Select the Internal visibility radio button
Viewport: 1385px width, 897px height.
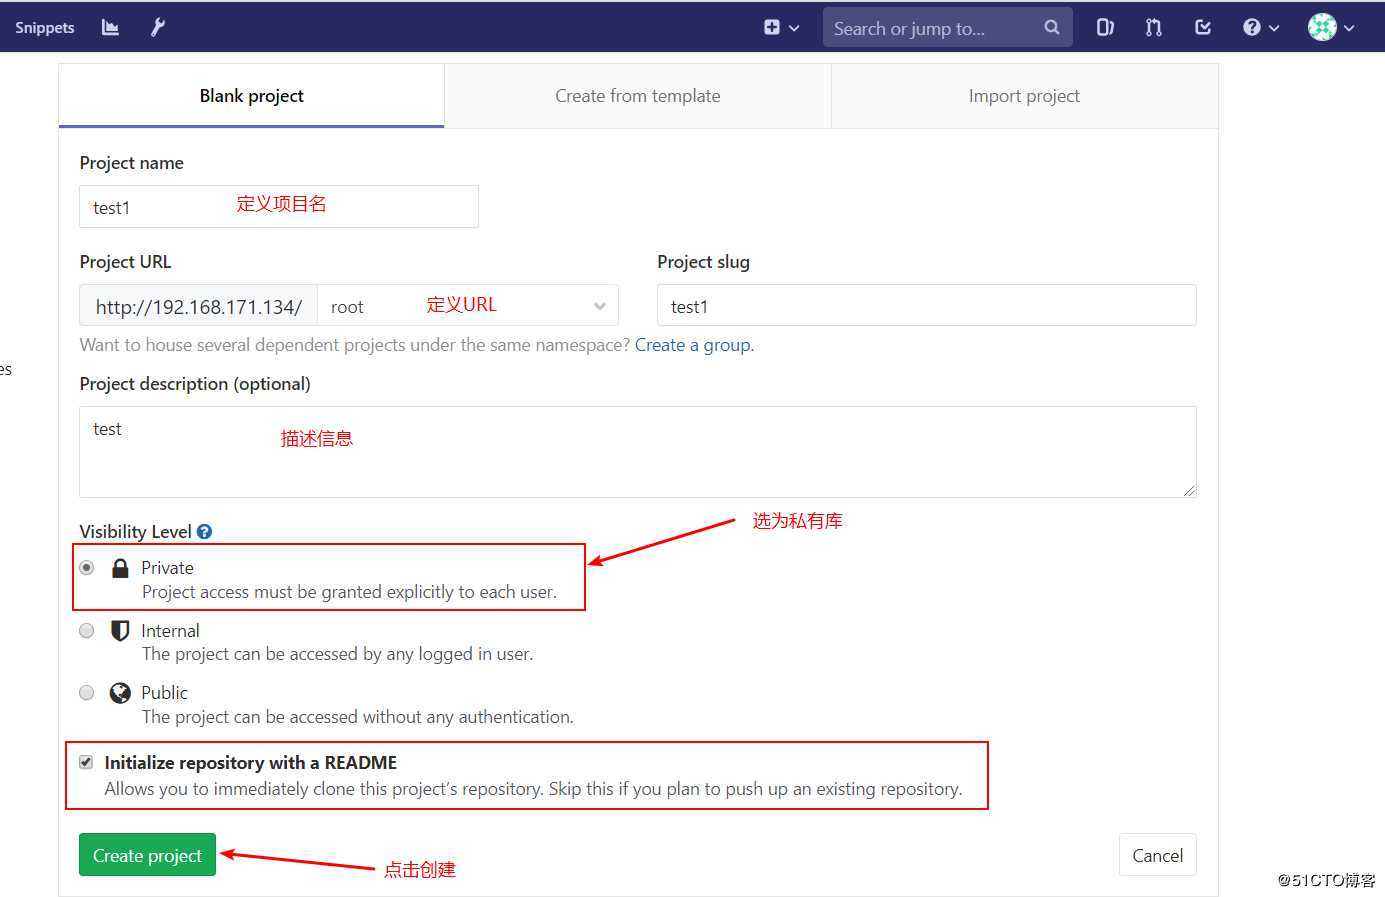pyautogui.click(x=87, y=631)
